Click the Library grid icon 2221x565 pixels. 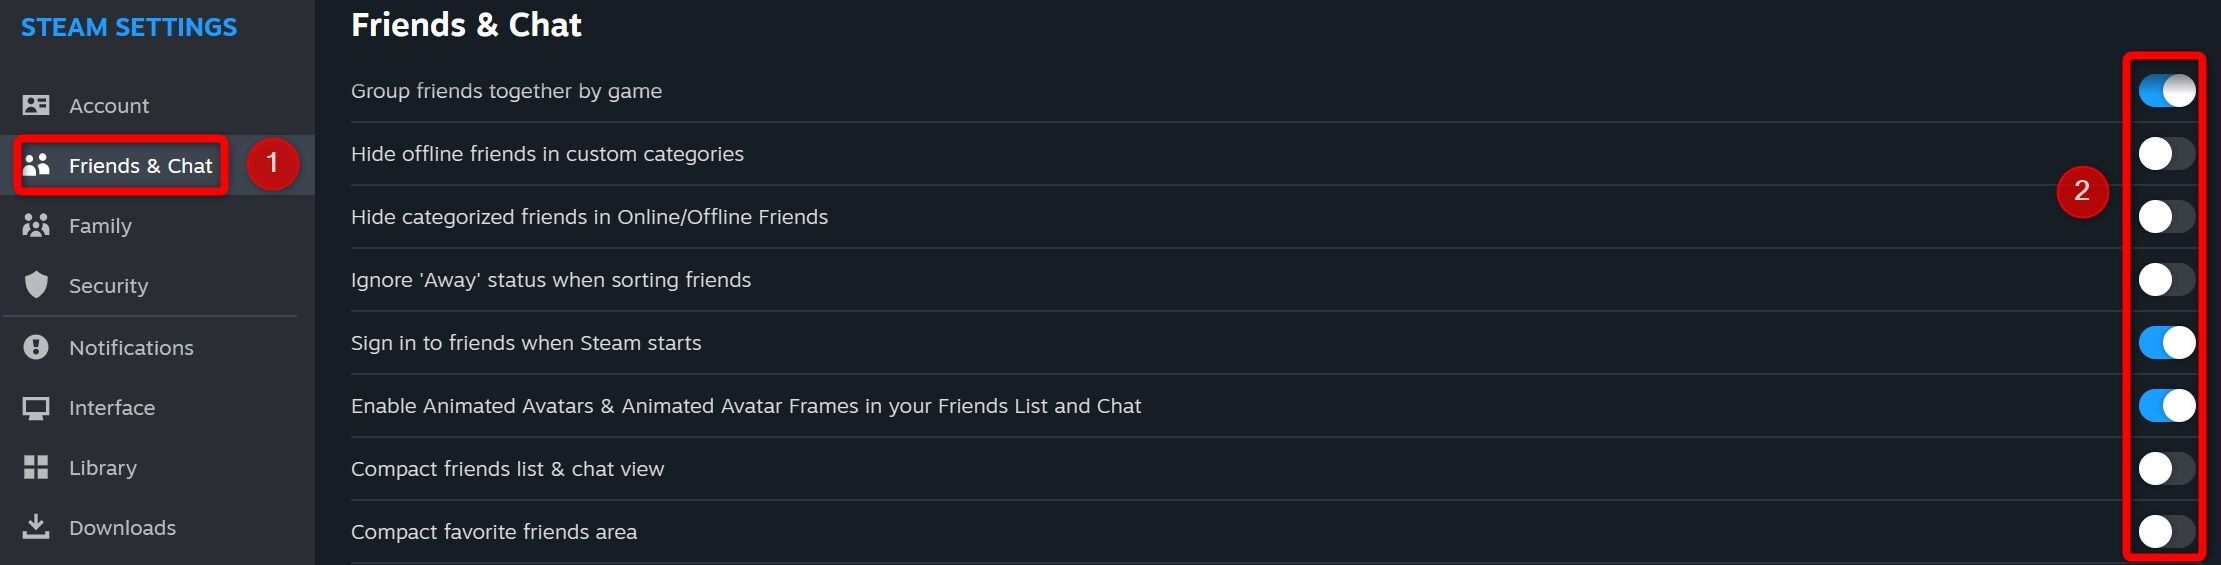click(x=36, y=467)
